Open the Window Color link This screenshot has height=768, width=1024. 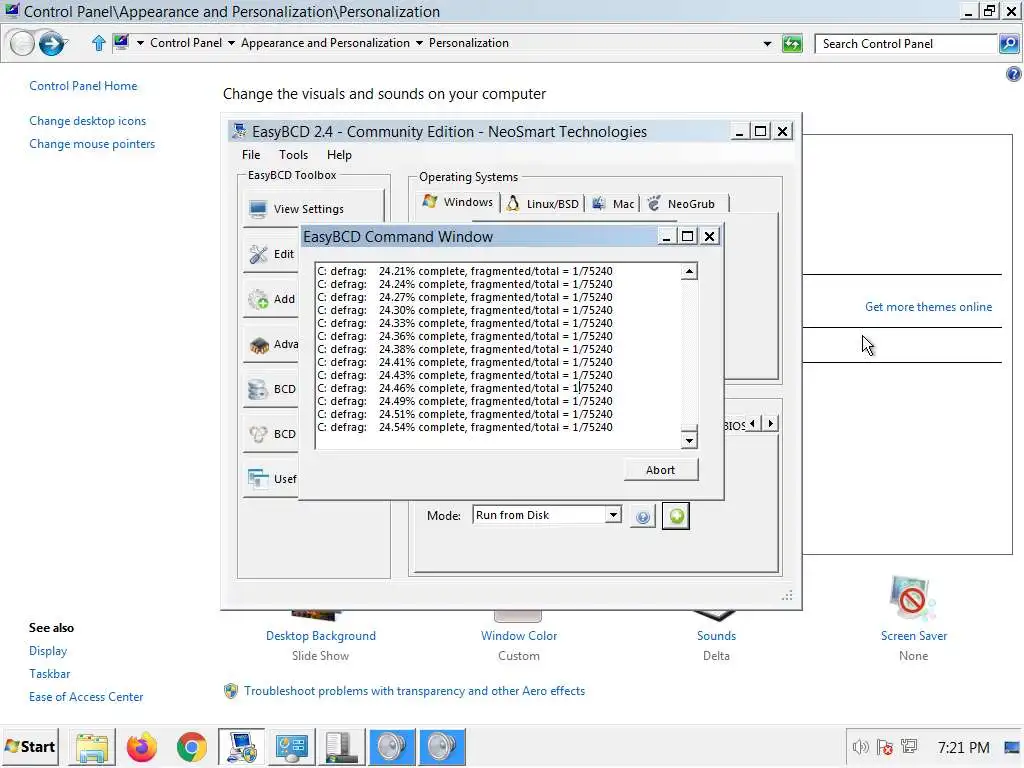tap(519, 636)
